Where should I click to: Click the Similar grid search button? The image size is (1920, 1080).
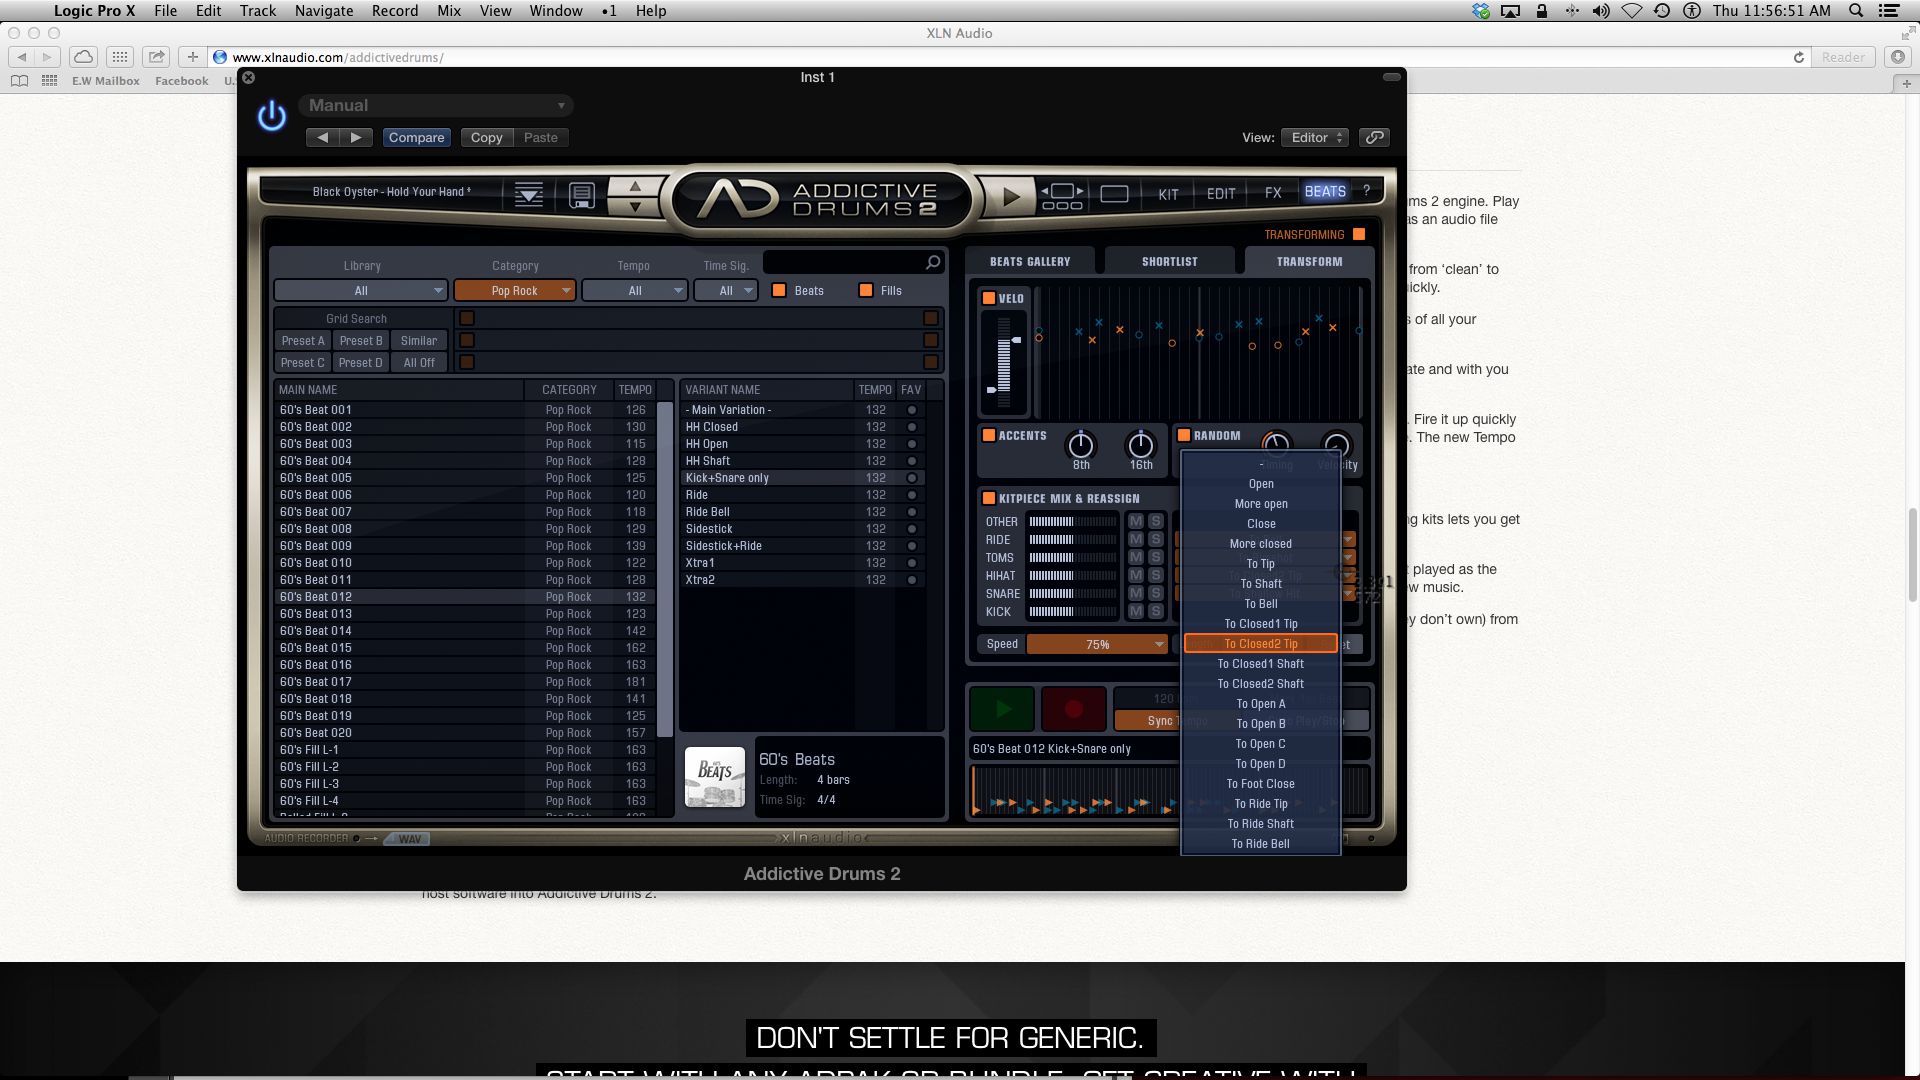(x=418, y=340)
